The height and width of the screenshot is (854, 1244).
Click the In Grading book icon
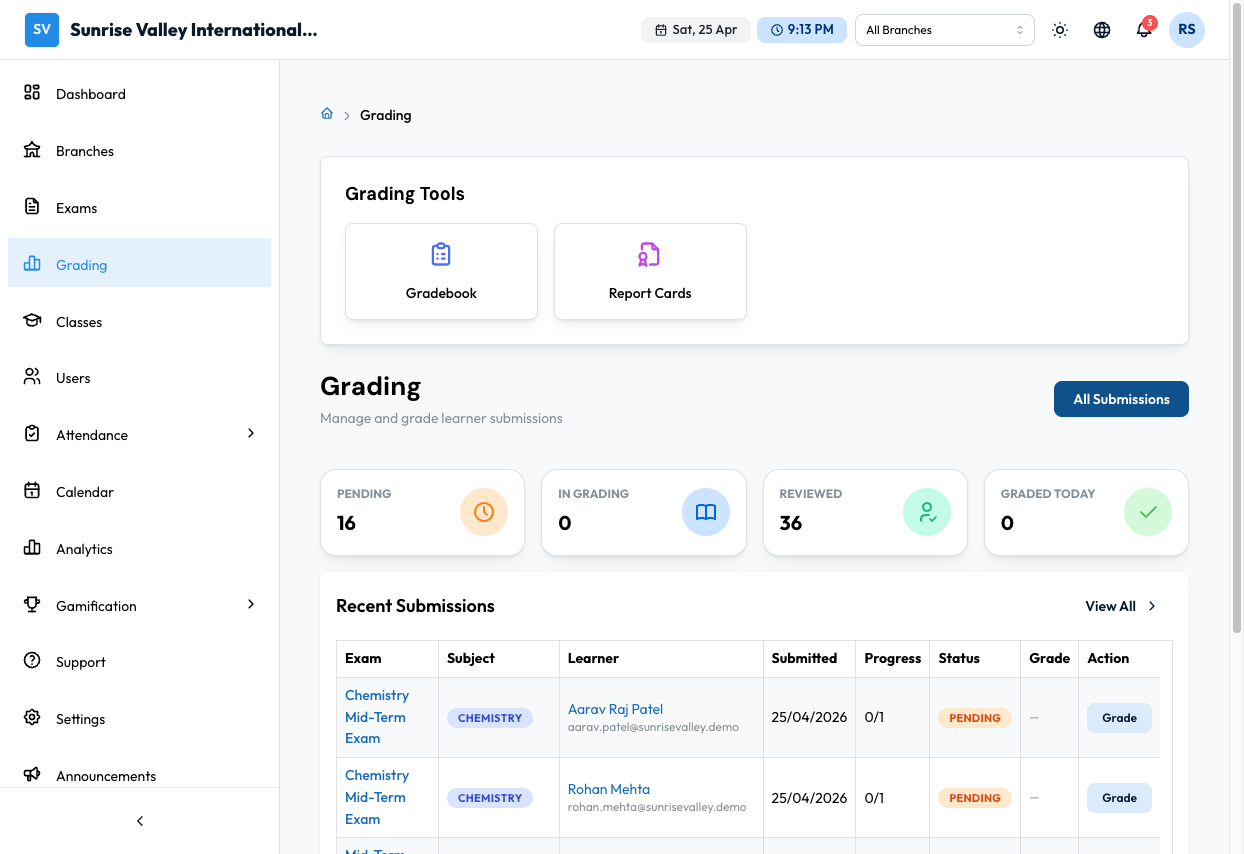tap(706, 512)
